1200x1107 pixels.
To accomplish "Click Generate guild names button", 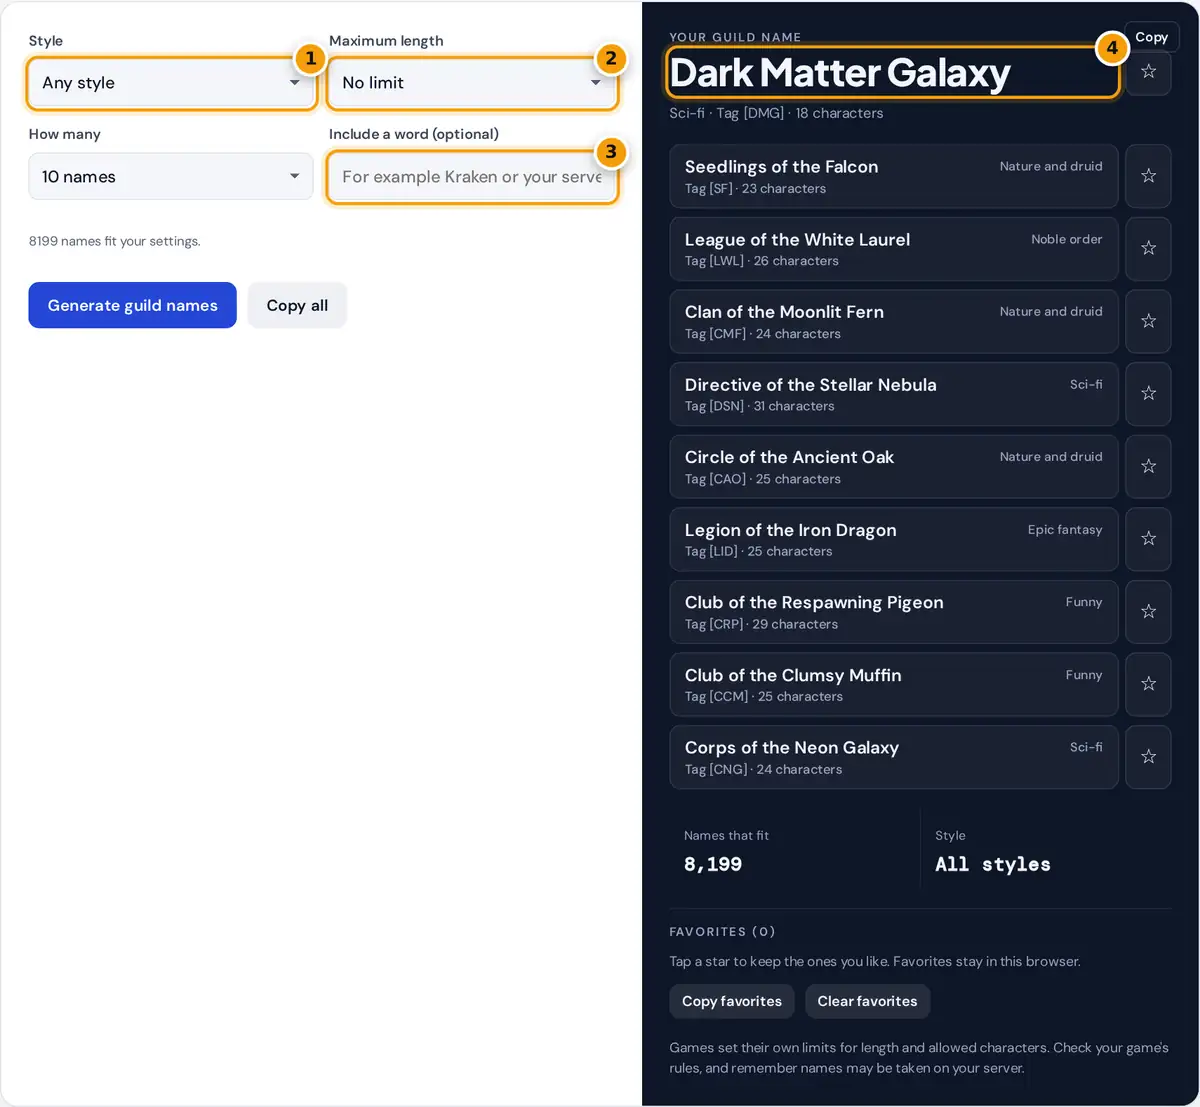I will pyautogui.click(x=132, y=305).
